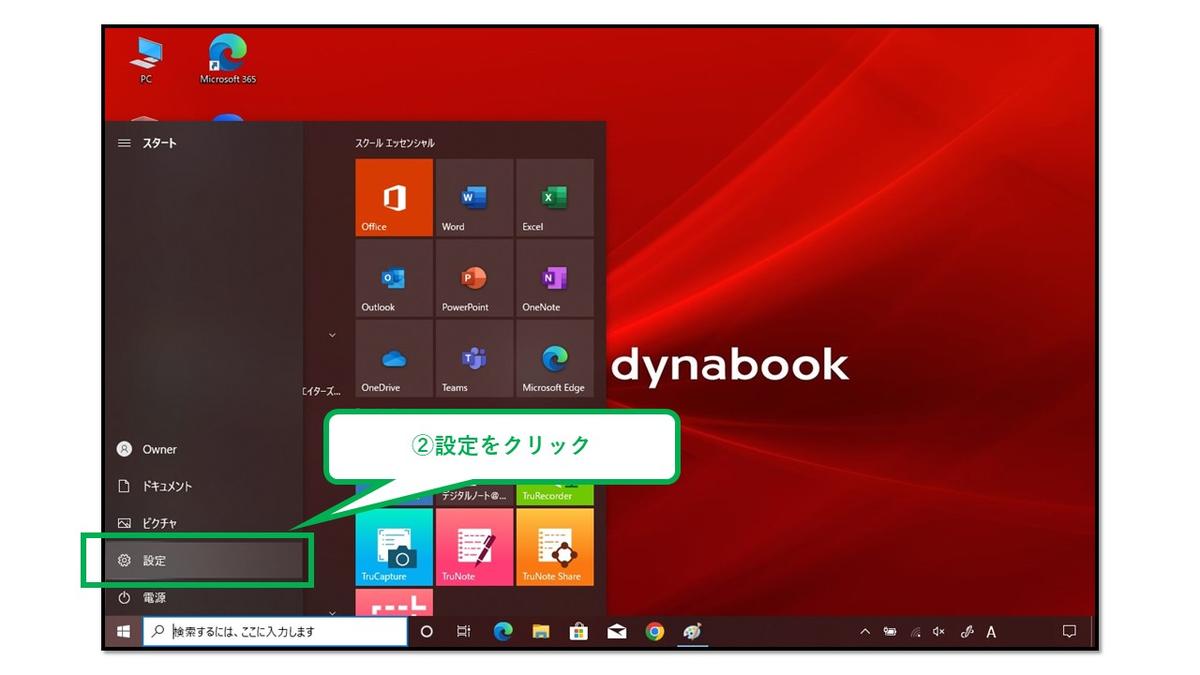Open Task View on the taskbar

pyautogui.click(x=464, y=632)
